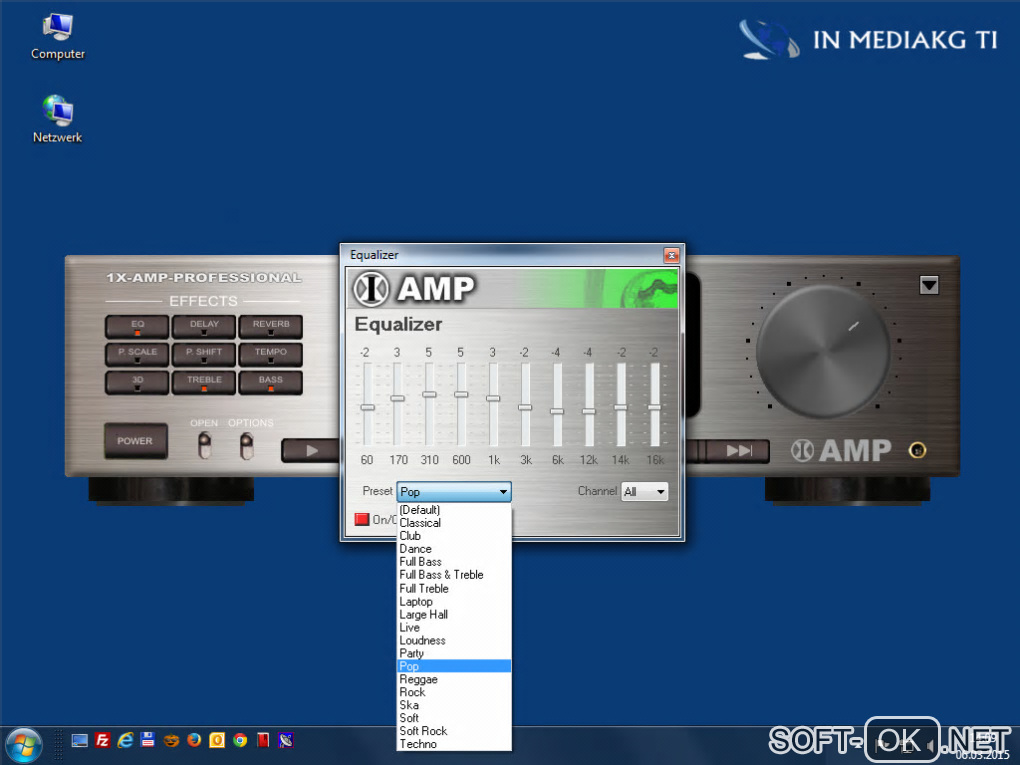Viewport: 1020px width, 765px height.
Task: Click the 310 Hz equalizer slider handle
Action: [429, 394]
